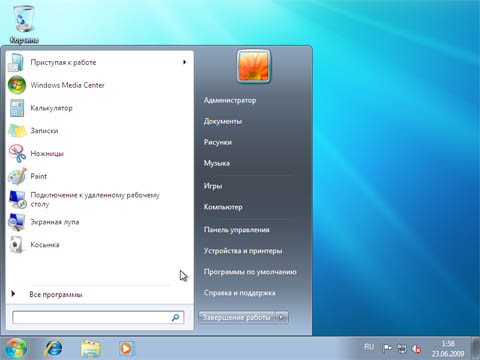Click the Завершение работы button
This screenshot has height=360, width=480.
pos(237,317)
